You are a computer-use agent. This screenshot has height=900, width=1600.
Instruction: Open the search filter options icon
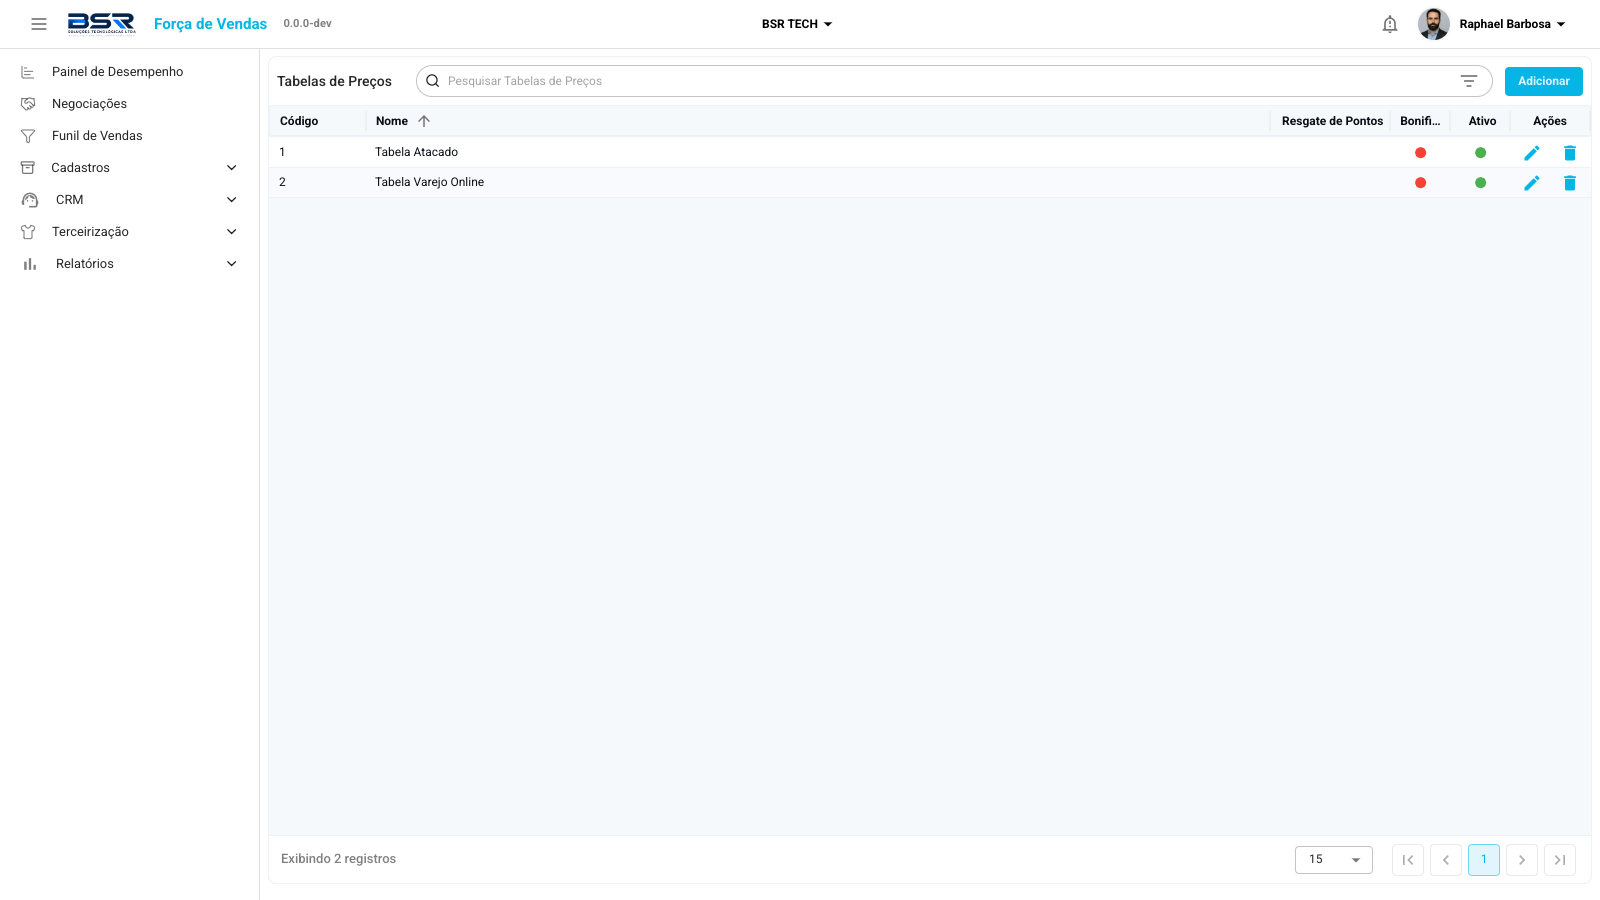click(x=1469, y=81)
